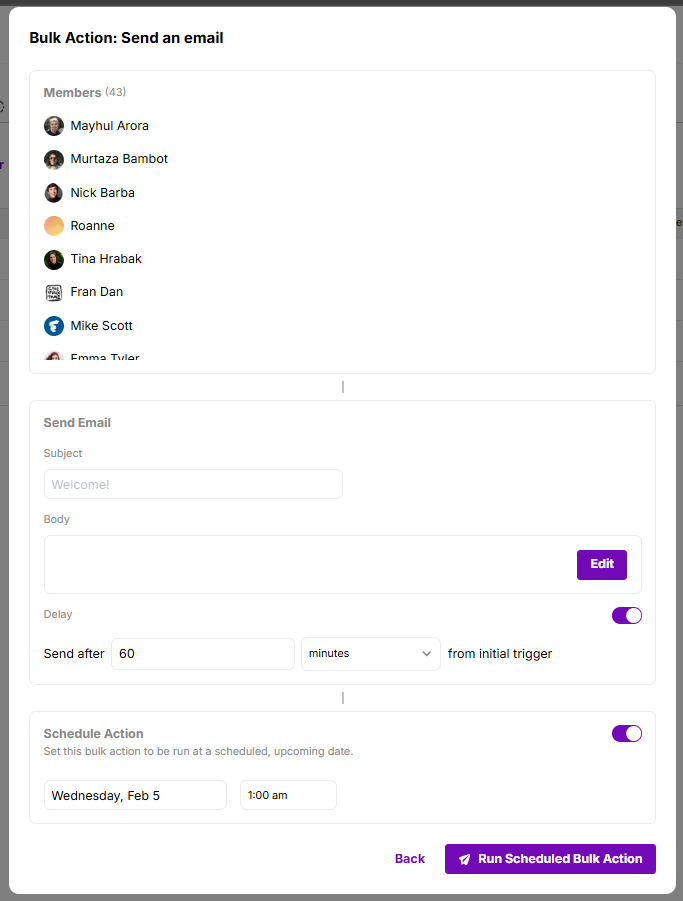This screenshot has width=683, height=901.
Task: Open the Wednesday, Feb 5 date picker
Action: click(135, 795)
